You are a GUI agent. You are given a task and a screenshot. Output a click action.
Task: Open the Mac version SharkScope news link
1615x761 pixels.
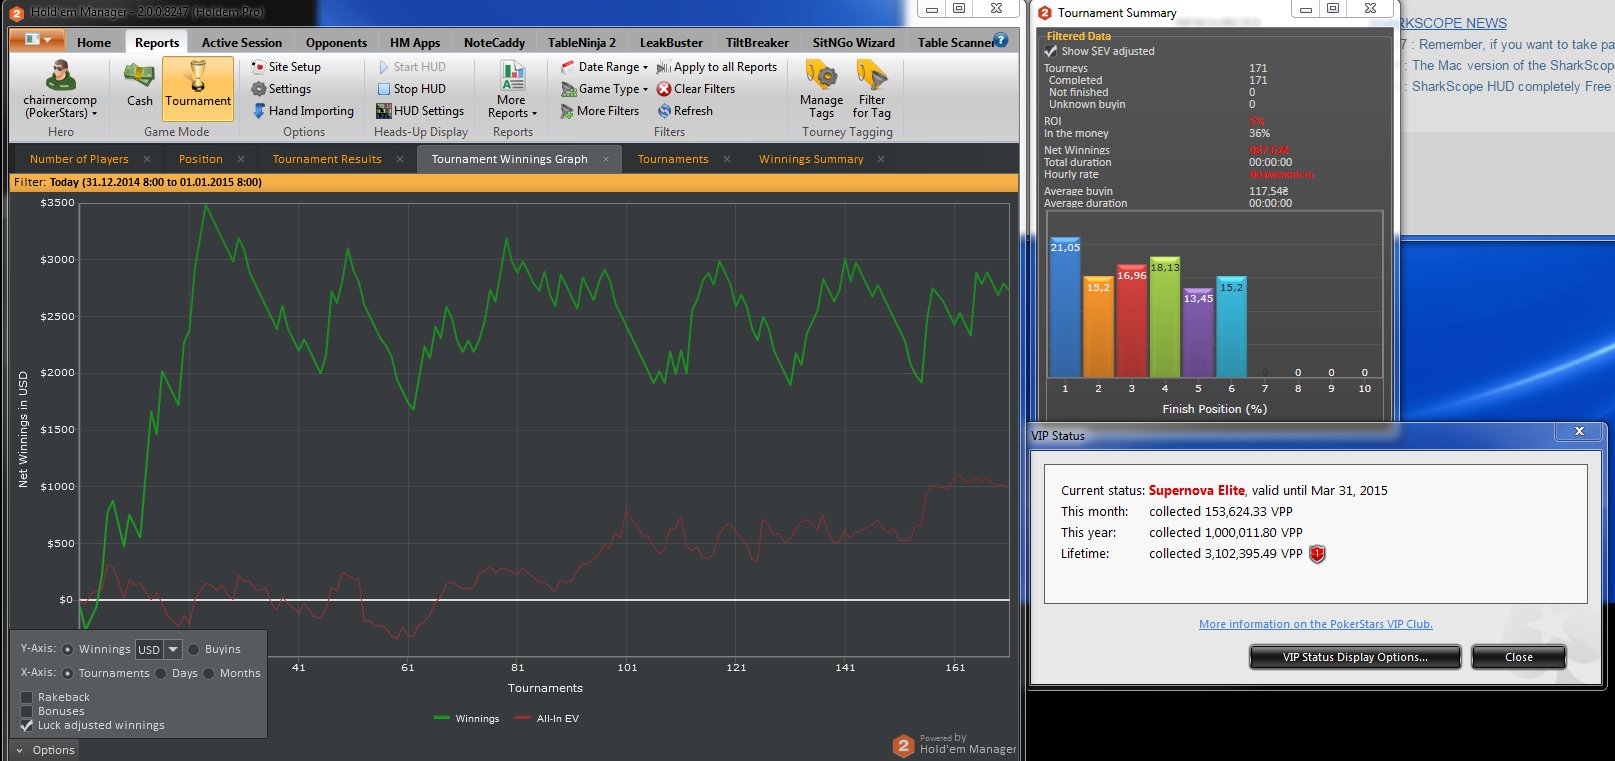[x=1513, y=66]
